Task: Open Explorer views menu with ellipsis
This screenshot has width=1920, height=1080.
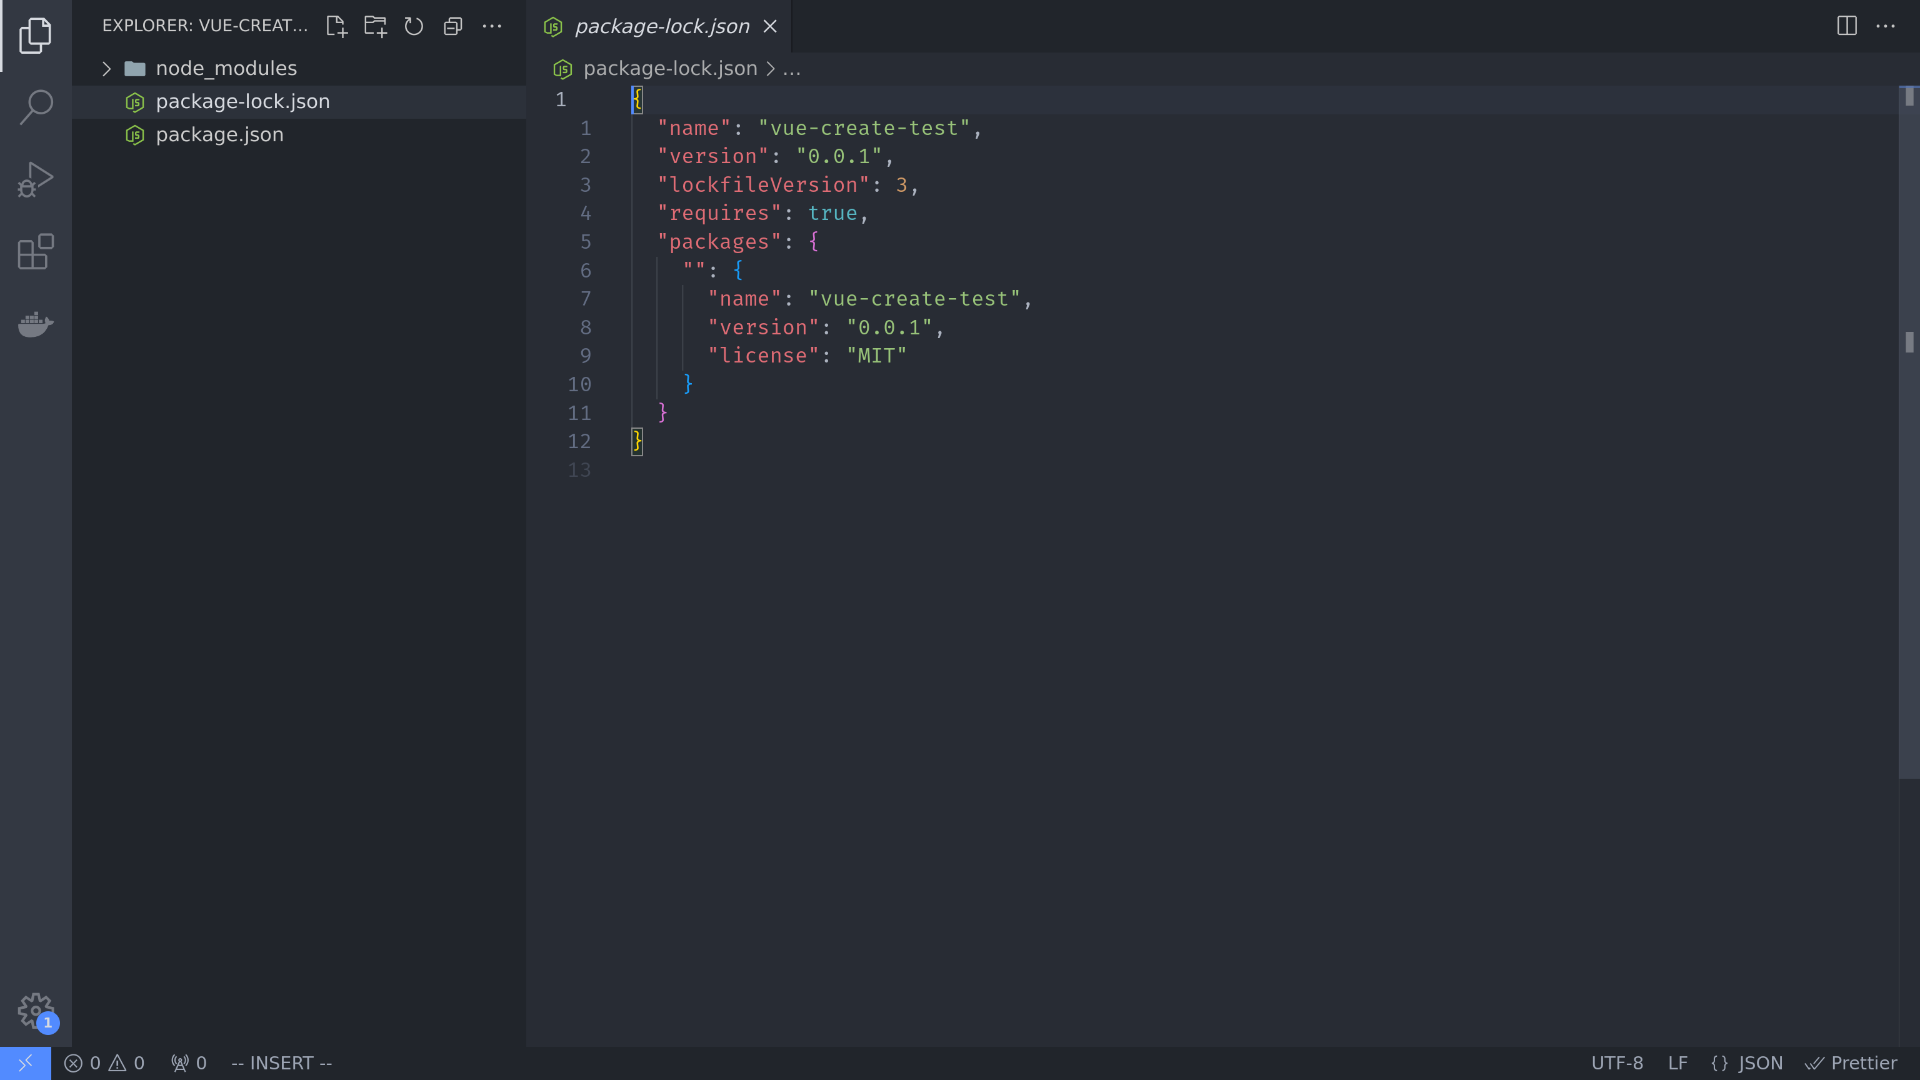Action: (x=492, y=27)
